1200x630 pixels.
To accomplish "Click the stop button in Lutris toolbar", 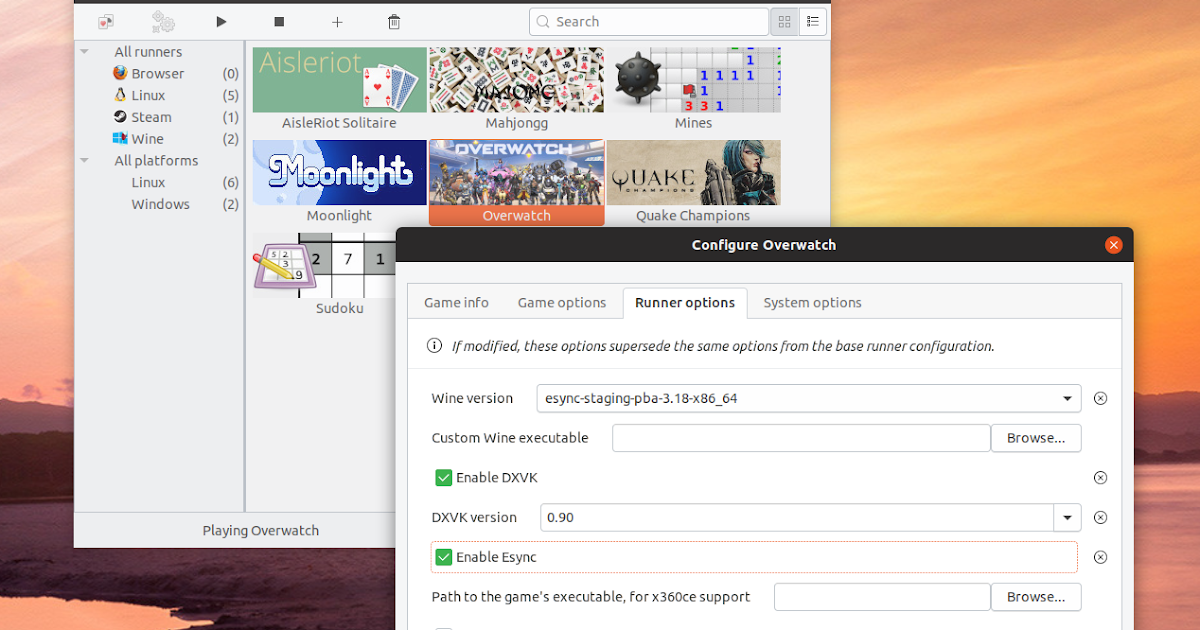I will click(279, 21).
